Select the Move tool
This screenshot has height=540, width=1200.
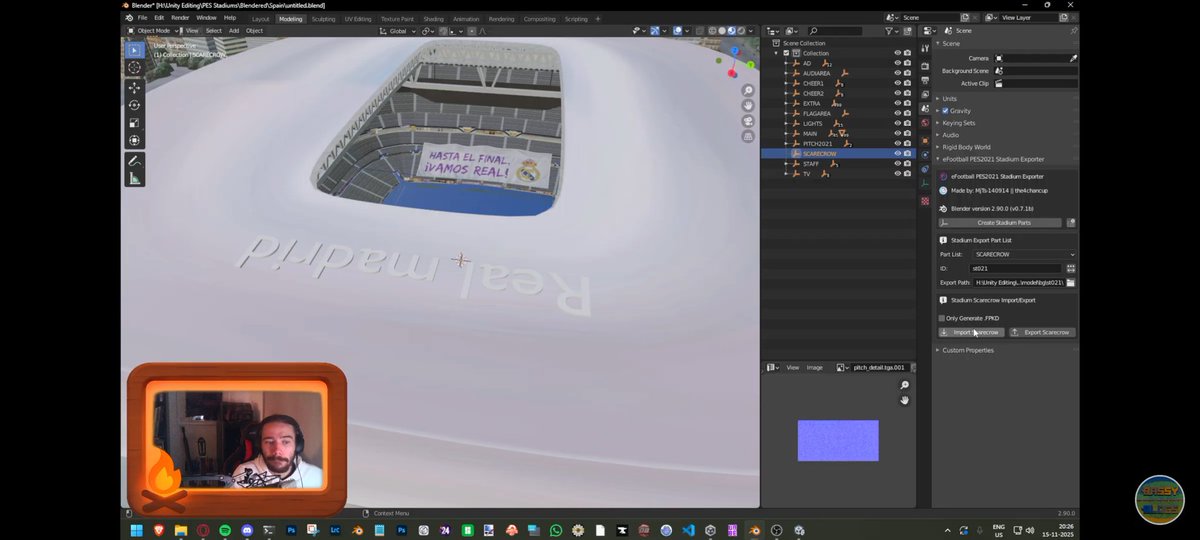pyautogui.click(x=134, y=88)
